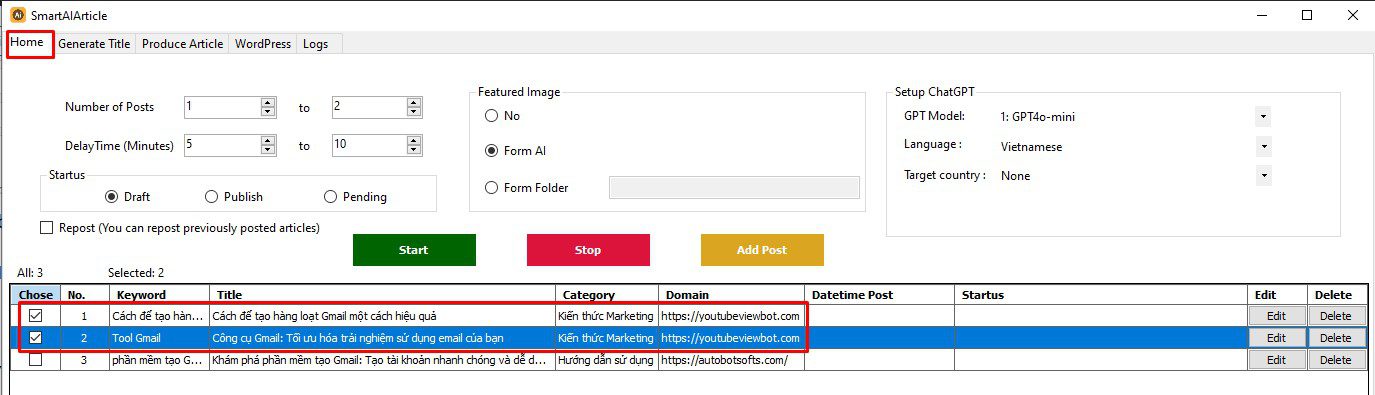Click the Title column header
This screenshot has width=1375, height=395.
click(x=382, y=295)
